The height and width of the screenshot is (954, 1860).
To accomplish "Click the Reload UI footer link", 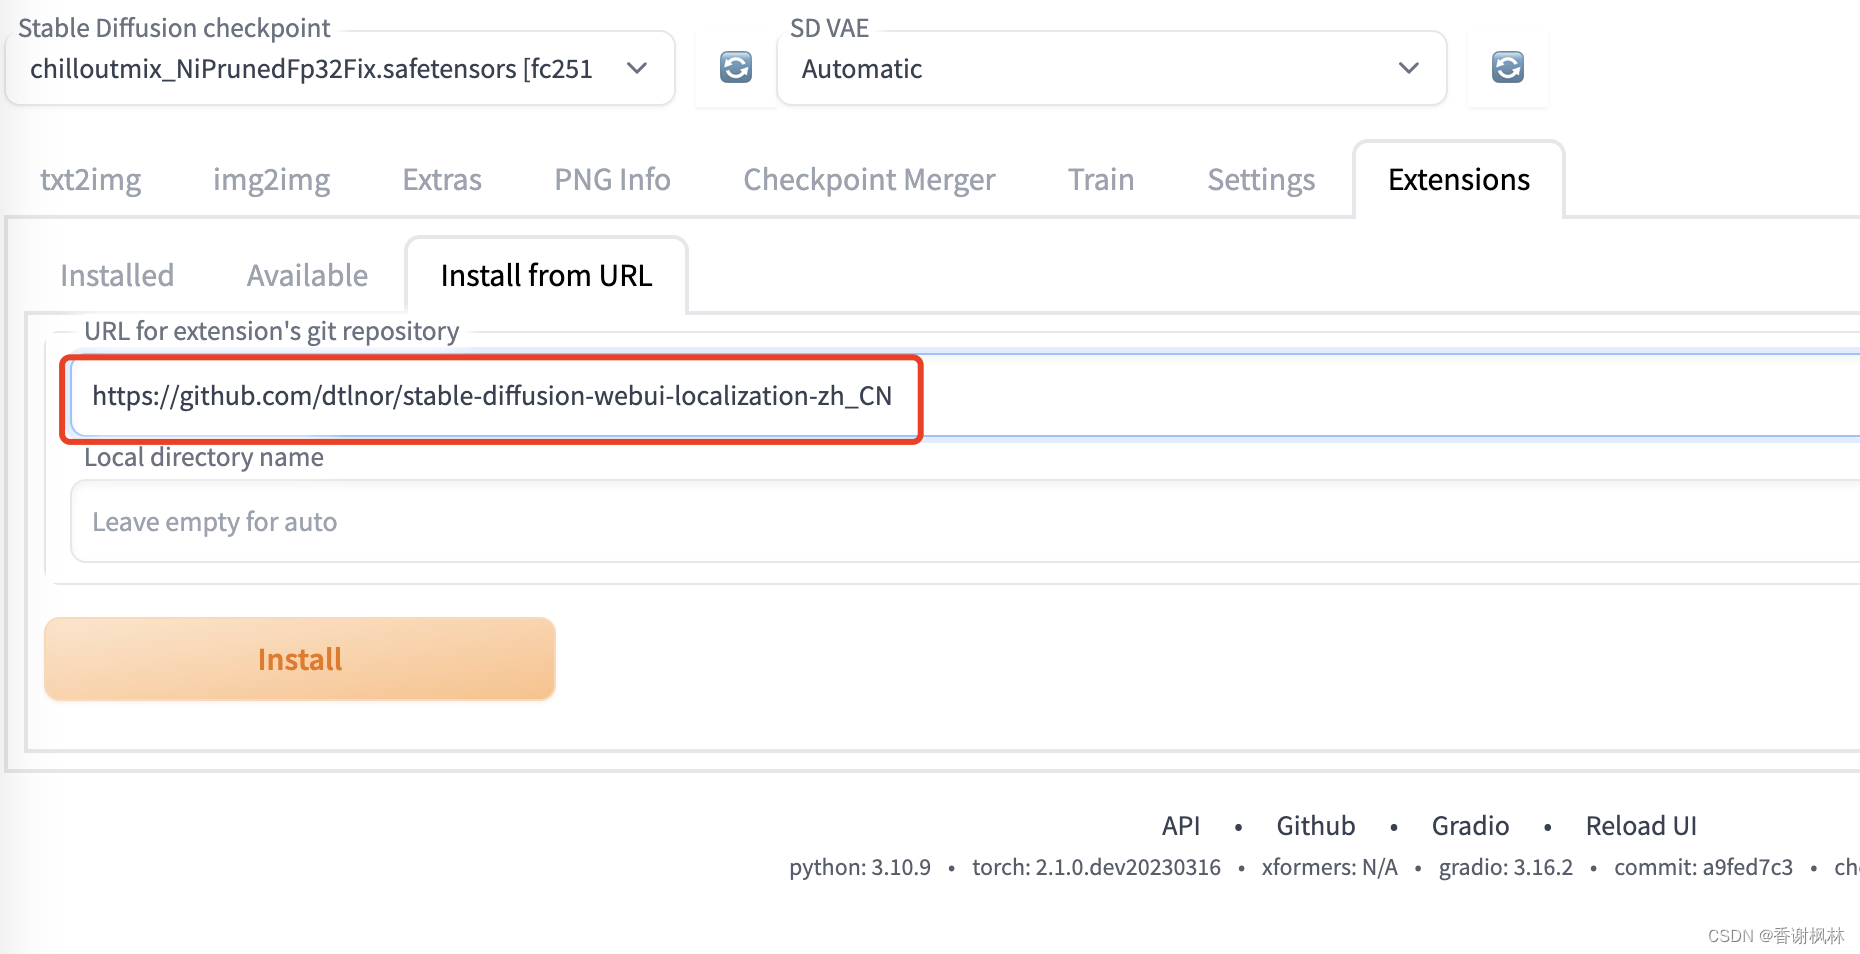I will tap(1640, 826).
